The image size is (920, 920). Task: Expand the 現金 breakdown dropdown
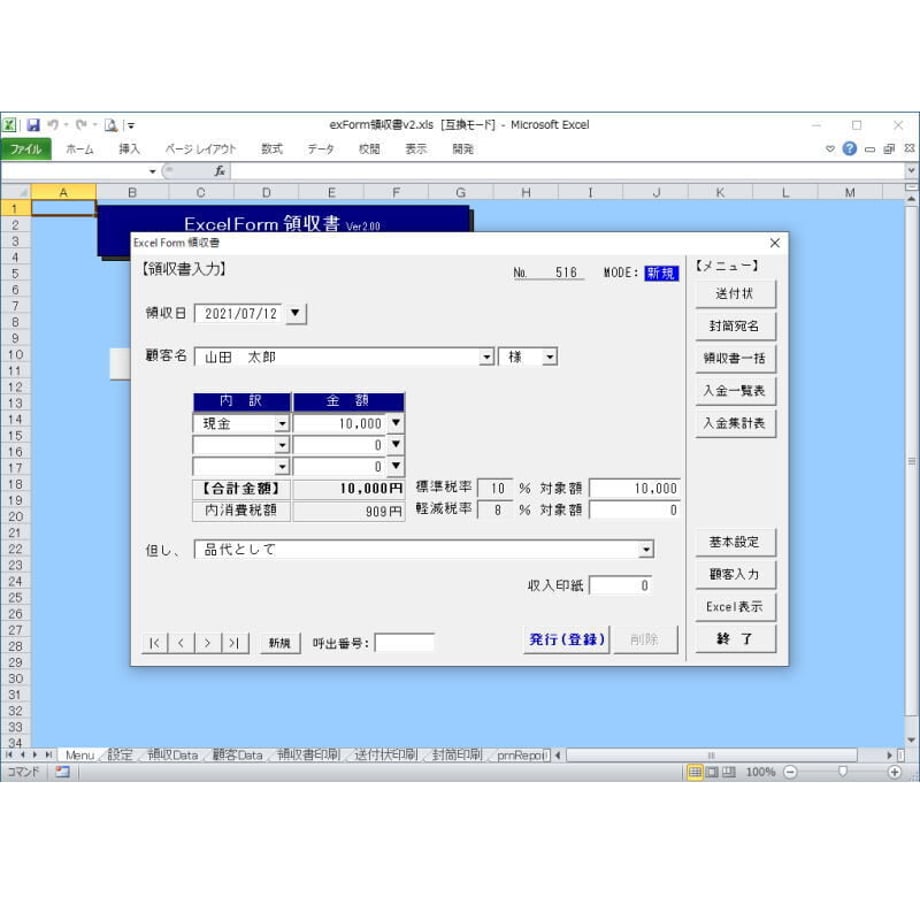click(282, 424)
